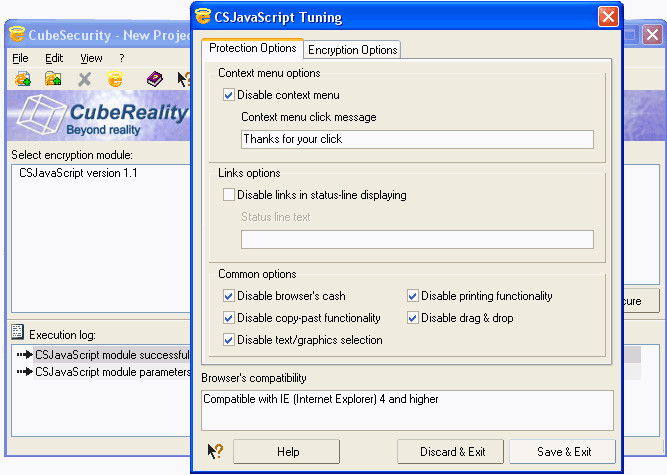The image size is (667, 475).
Task: Open the File menu
Action: coord(20,58)
